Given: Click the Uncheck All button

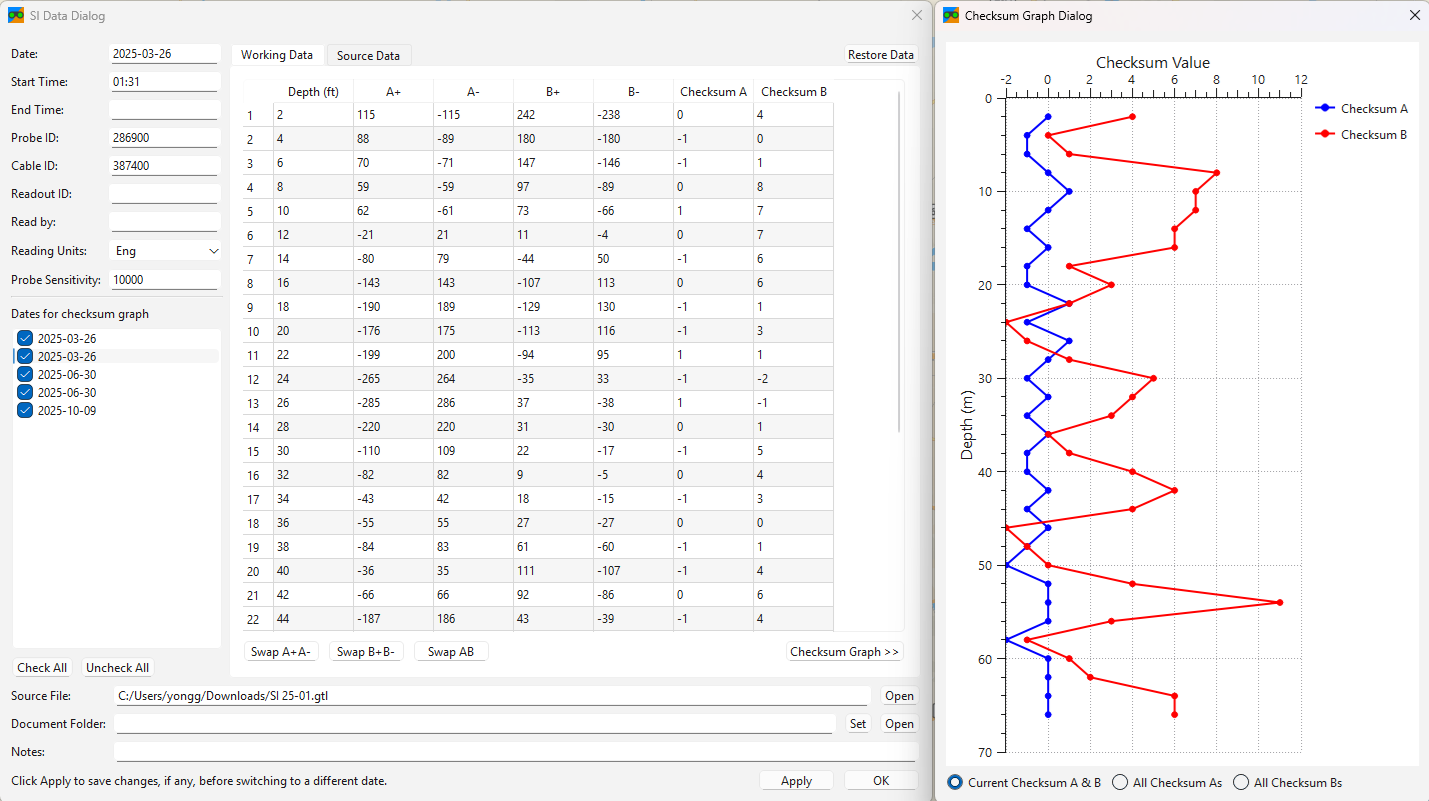Looking at the screenshot, I should (117, 668).
